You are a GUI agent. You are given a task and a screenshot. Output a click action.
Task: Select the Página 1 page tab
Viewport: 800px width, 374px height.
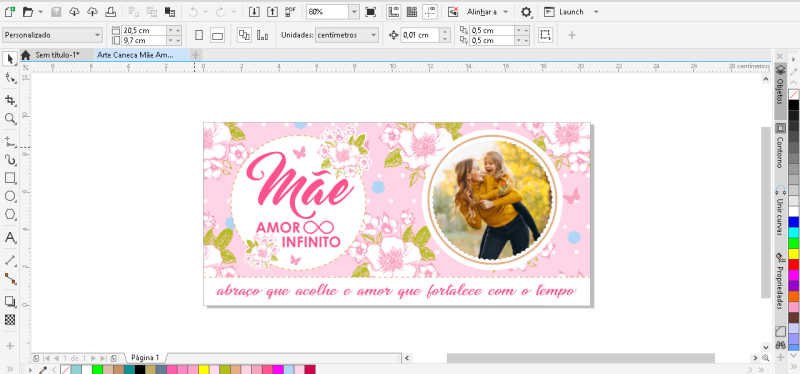pyautogui.click(x=145, y=358)
